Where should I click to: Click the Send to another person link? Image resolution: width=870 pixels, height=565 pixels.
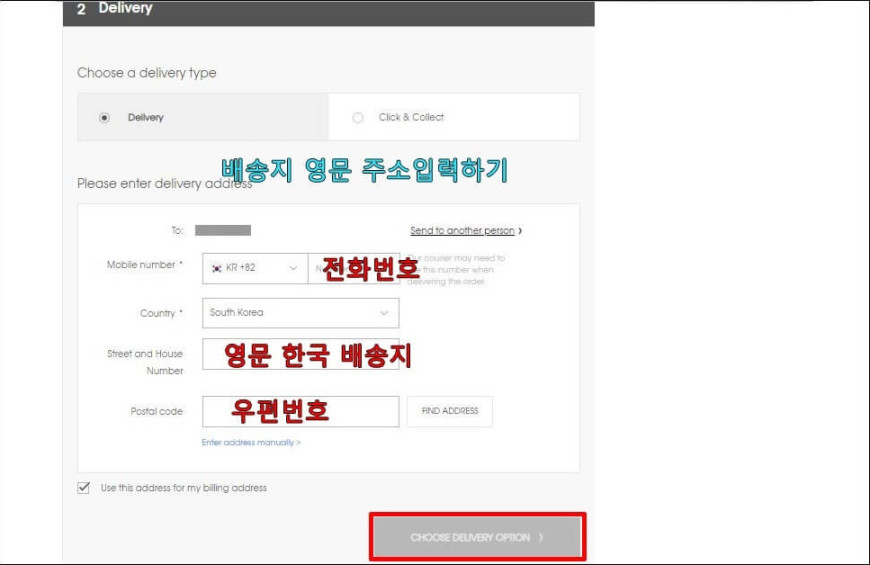(x=466, y=230)
